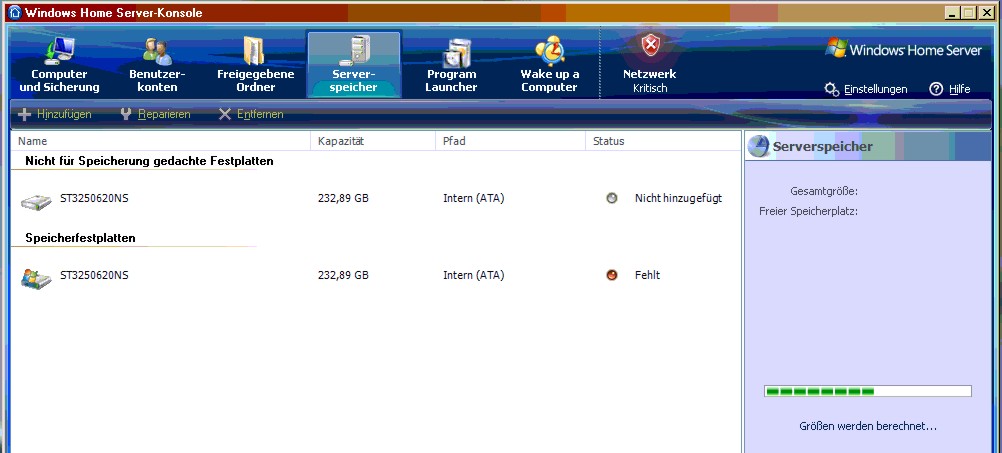Click the 232,89 GB capacity of the missing drive
Viewport: 1002px width, 453px height.
click(343, 275)
